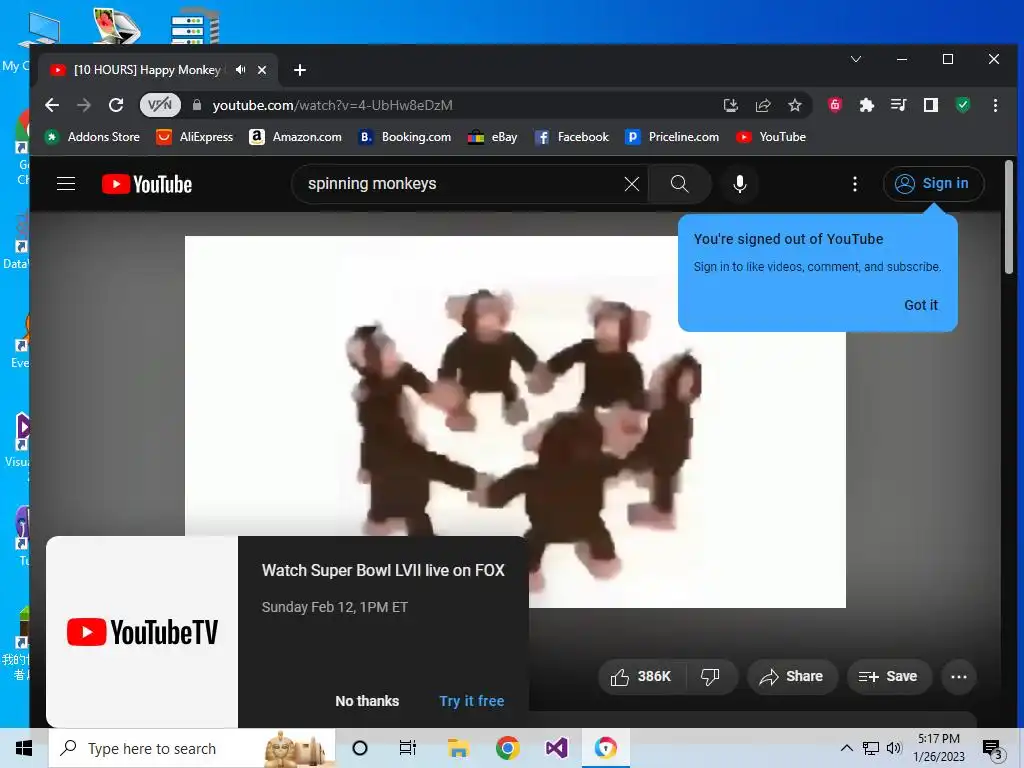Click green shield security icon
Viewport: 1024px width, 768px height.
pyautogui.click(x=963, y=105)
